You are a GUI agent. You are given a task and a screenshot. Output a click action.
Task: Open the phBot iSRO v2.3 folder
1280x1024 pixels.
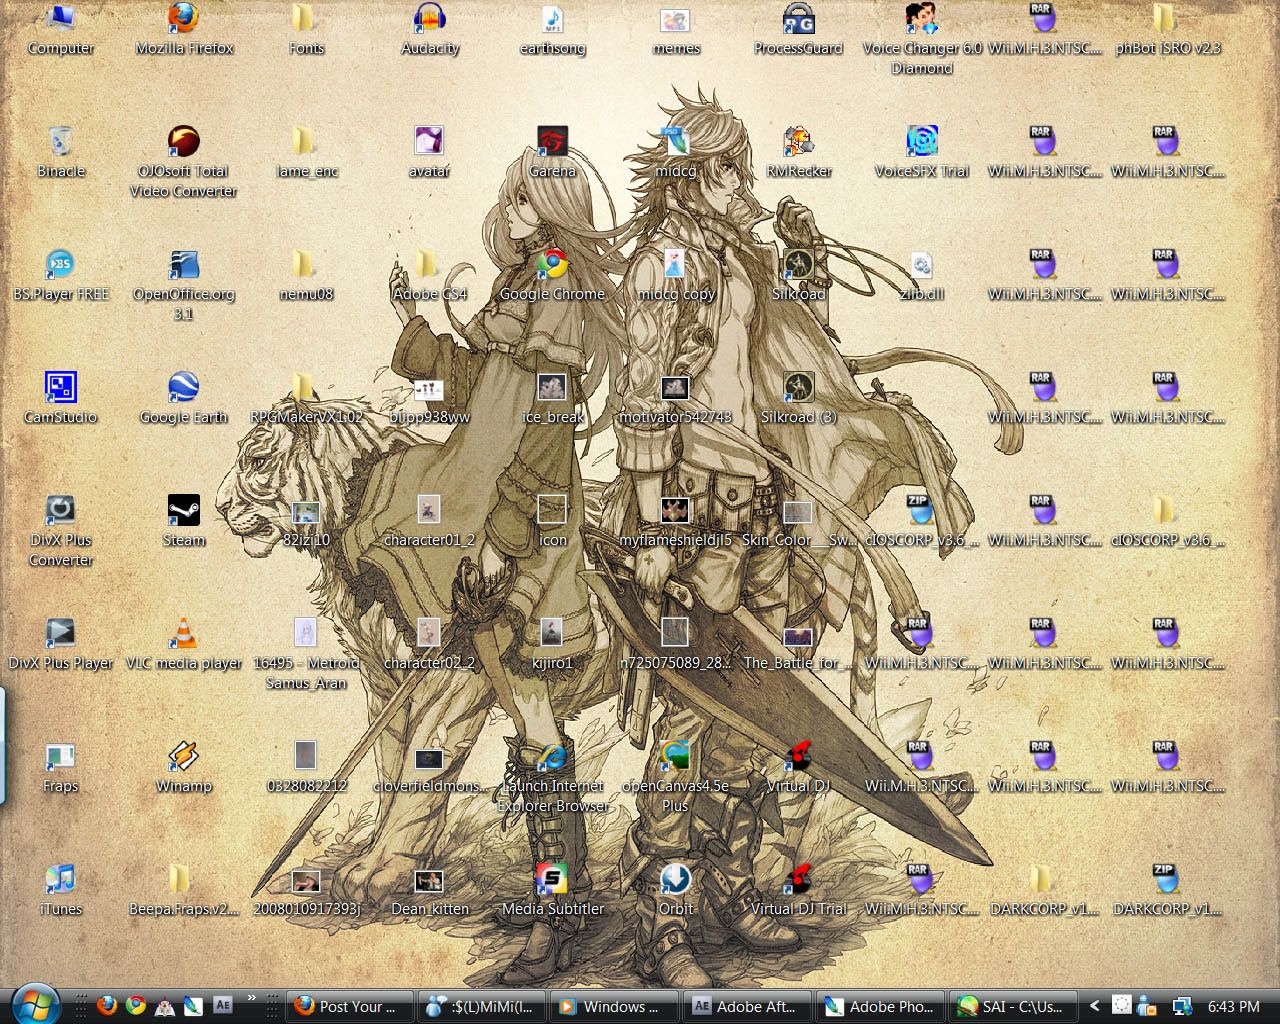[x=1167, y=28]
